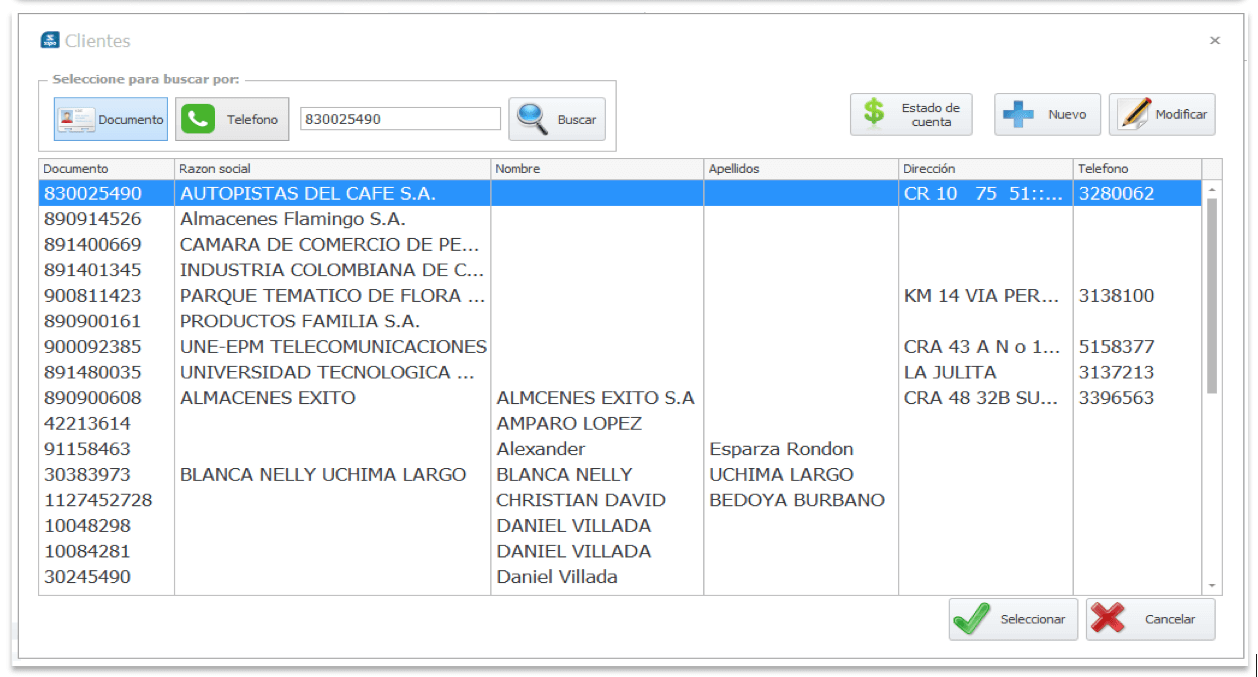Click the magnifying glass icon
This screenshot has width=1258, height=677.
[x=532, y=119]
